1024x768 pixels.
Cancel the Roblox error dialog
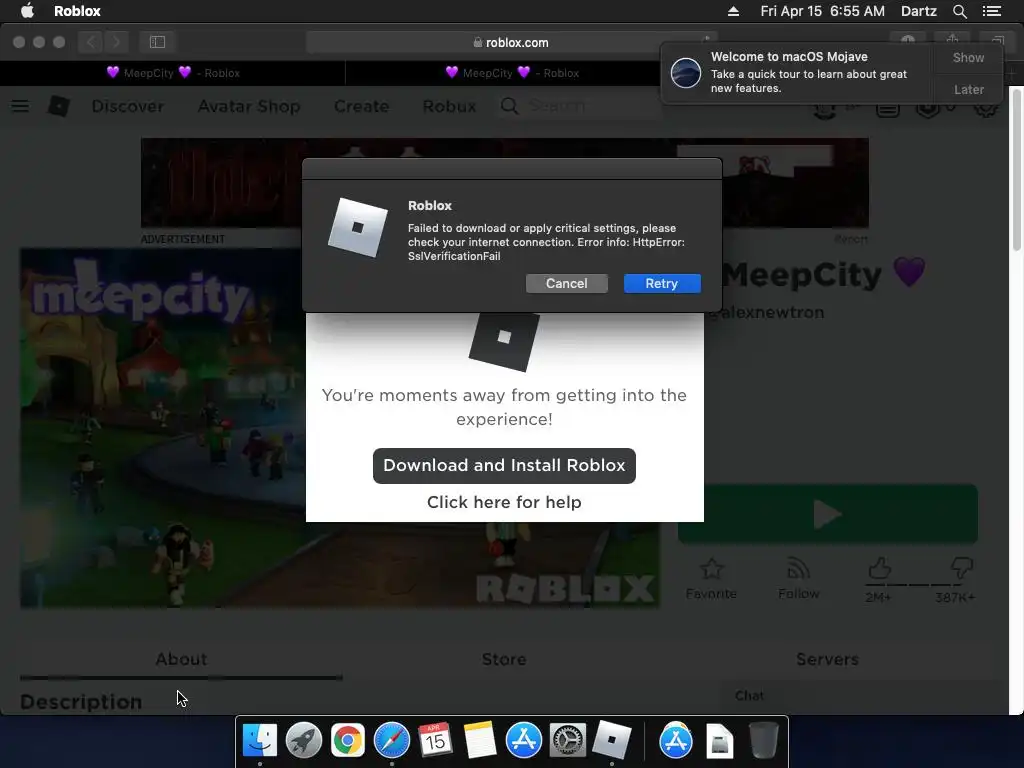tap(566, 283)
